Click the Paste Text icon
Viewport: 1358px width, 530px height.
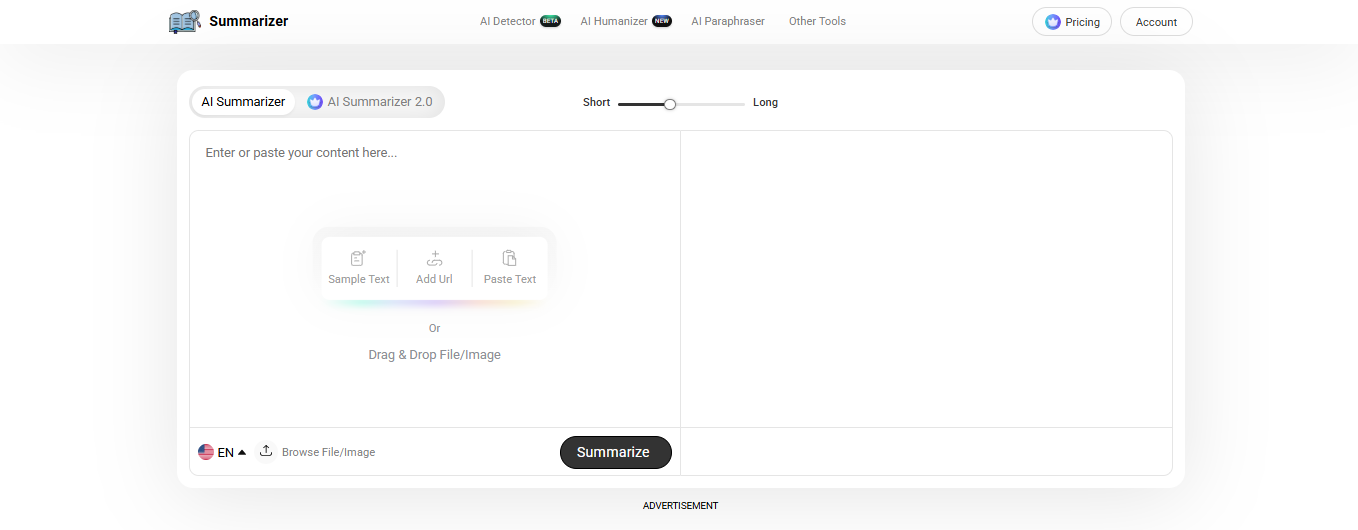point(510,258)
